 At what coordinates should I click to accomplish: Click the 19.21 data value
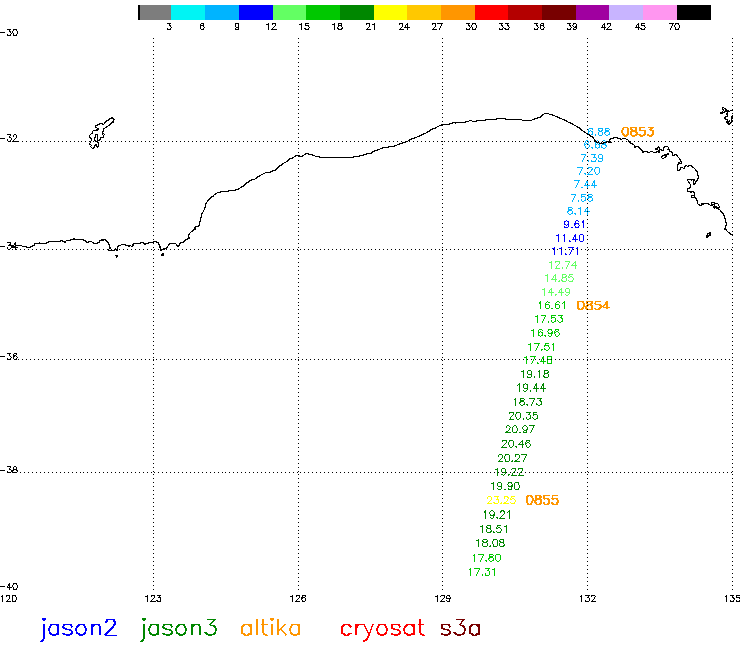click(497, 515)
